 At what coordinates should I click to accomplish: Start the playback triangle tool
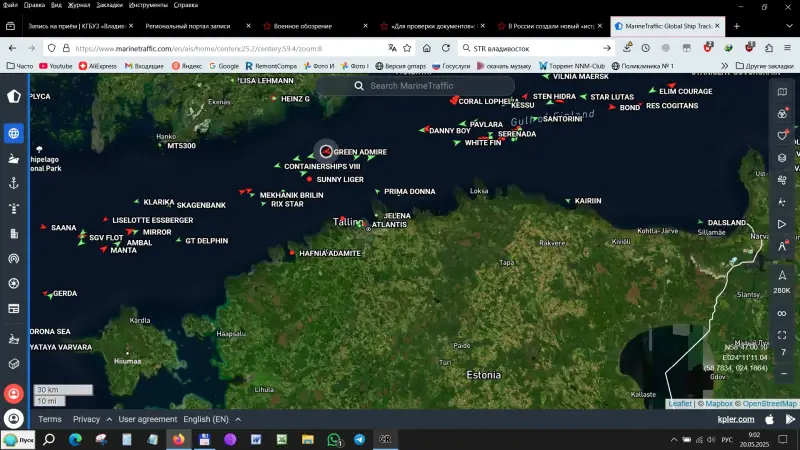tap(782, 224)
